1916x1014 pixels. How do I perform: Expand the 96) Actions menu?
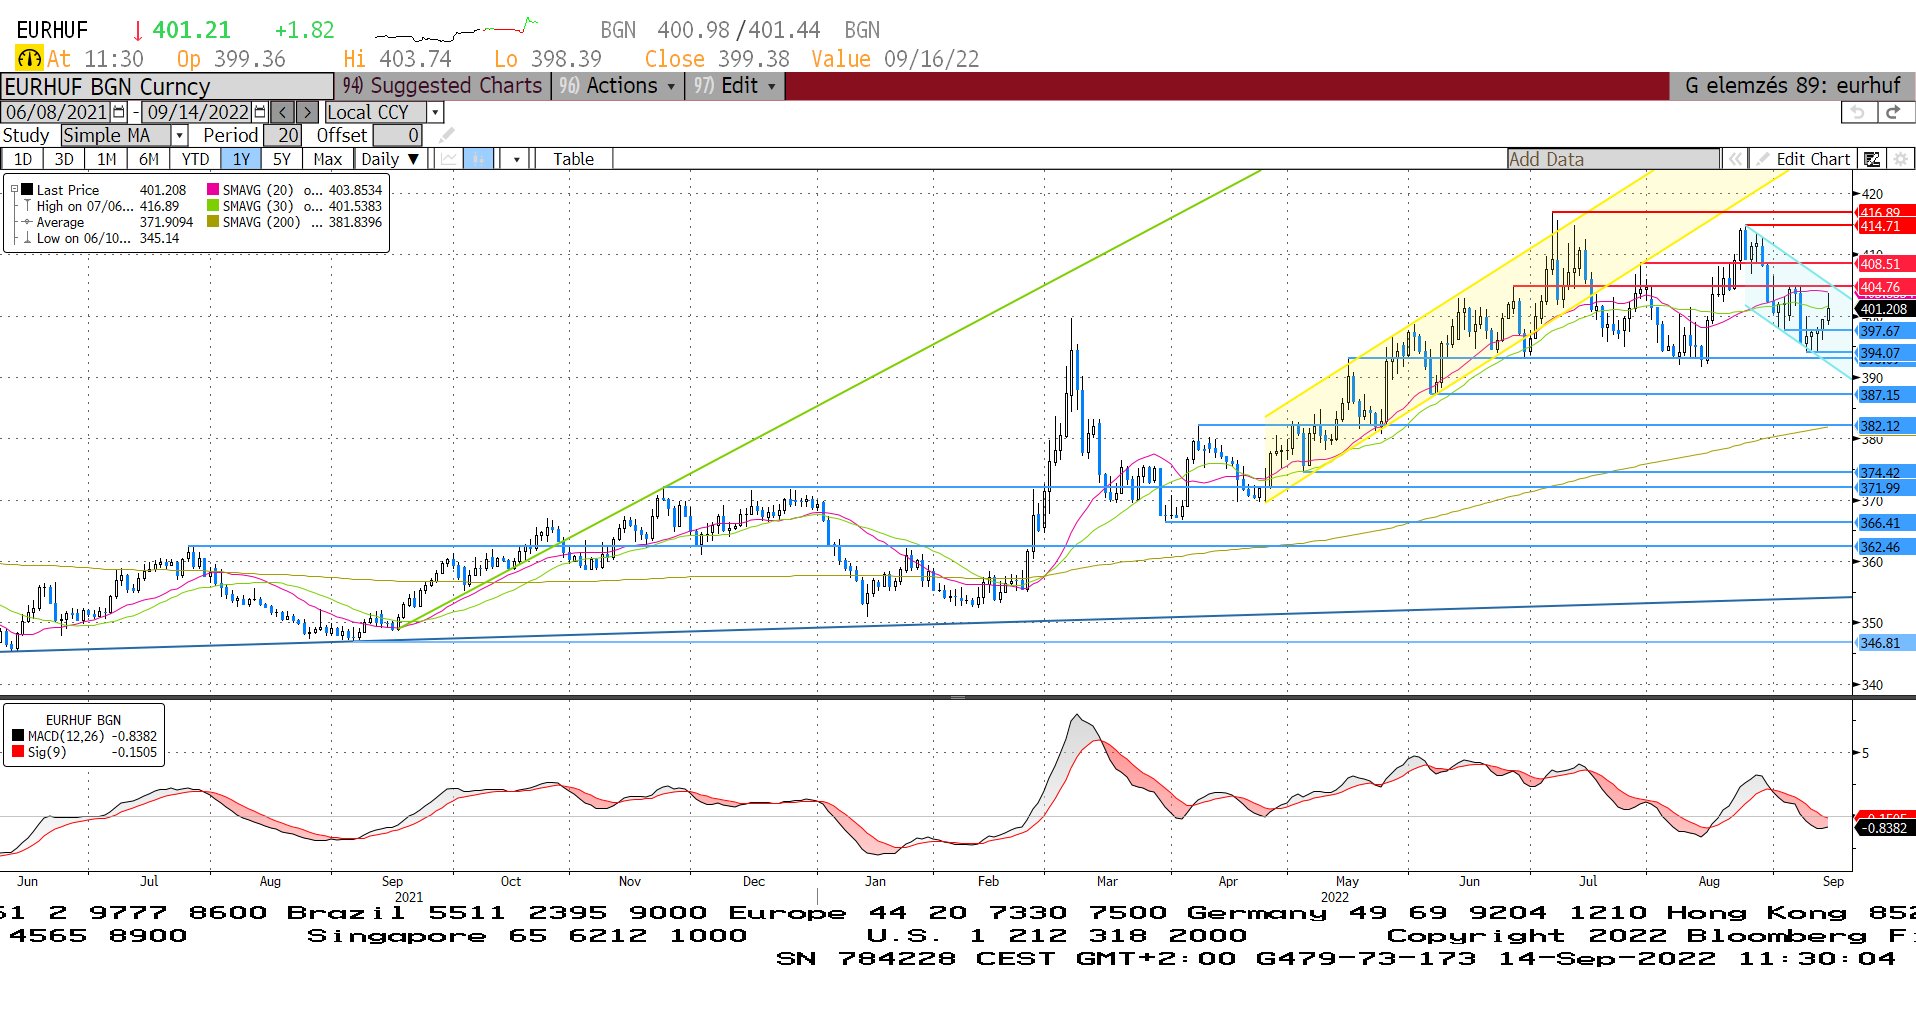(x=617, y=86)
